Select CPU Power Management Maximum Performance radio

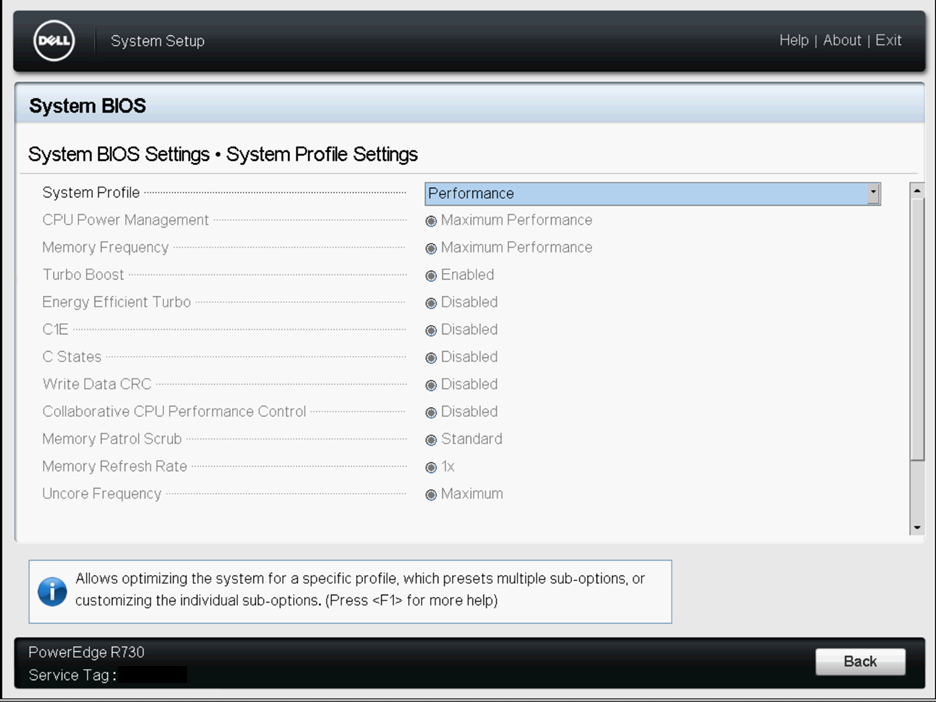[431, 221]
